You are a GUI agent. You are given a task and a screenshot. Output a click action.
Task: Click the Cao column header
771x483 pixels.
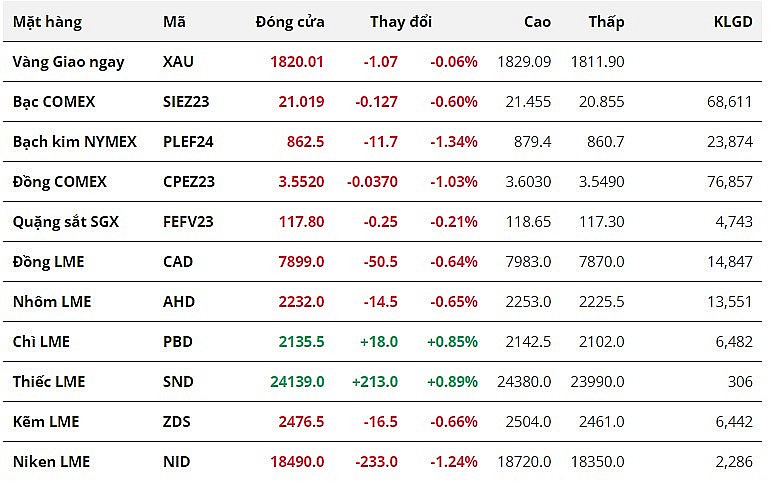point(537,21)
